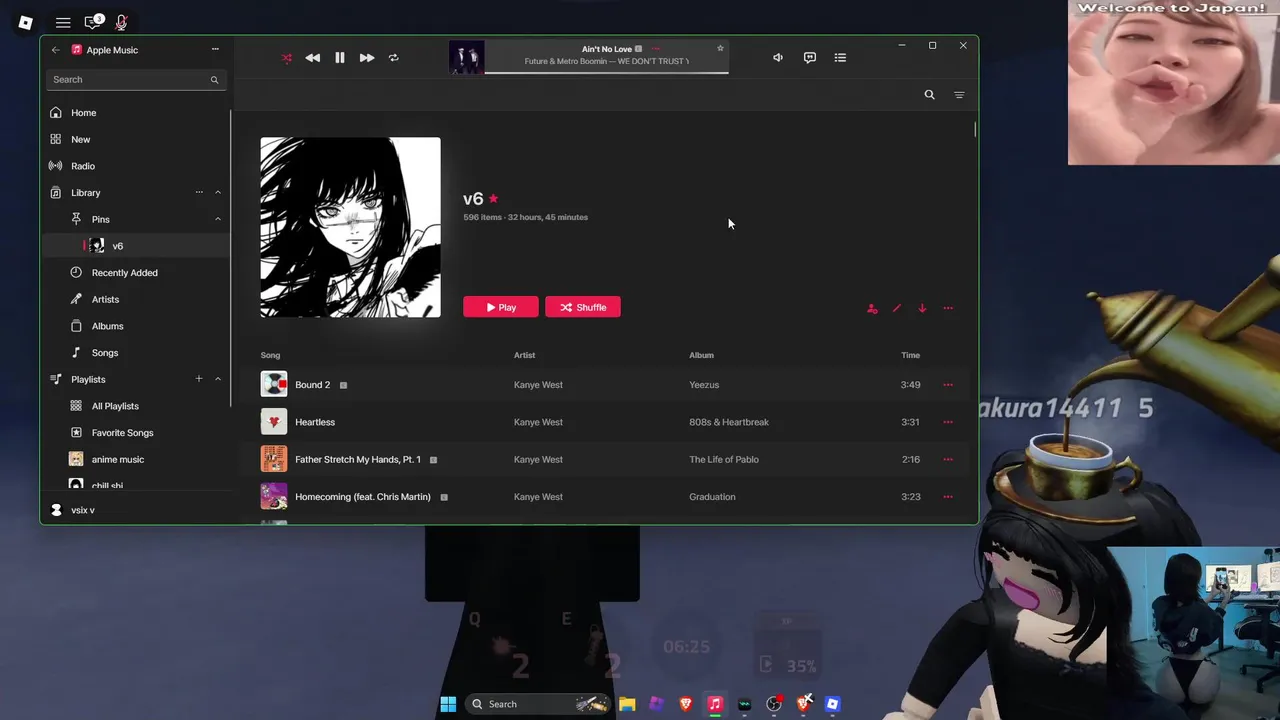Viewport: 1280px width, 720px height.
Task: Shuffle the v6 playlist
Action: [x=583, y=307]
